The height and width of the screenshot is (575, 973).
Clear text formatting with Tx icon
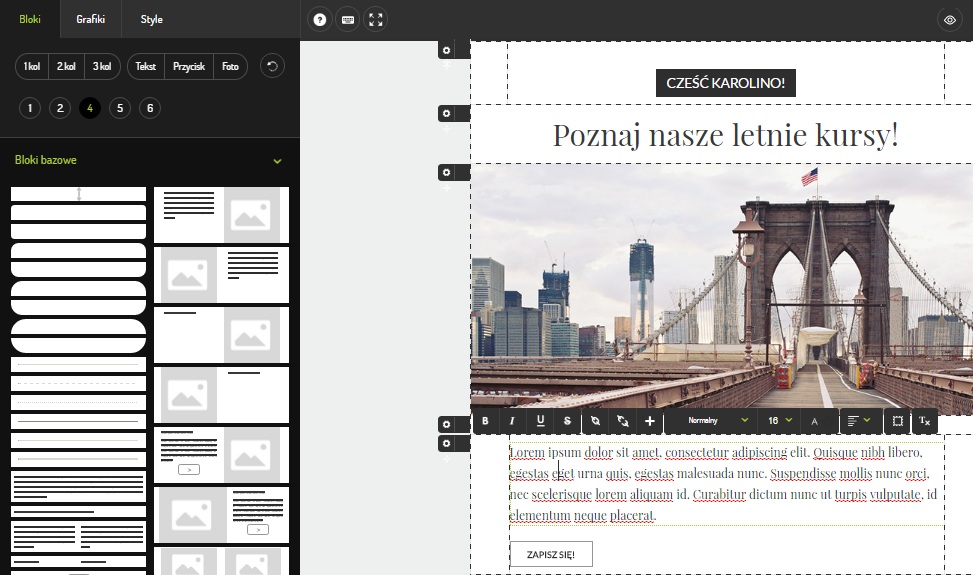(924, 421)
